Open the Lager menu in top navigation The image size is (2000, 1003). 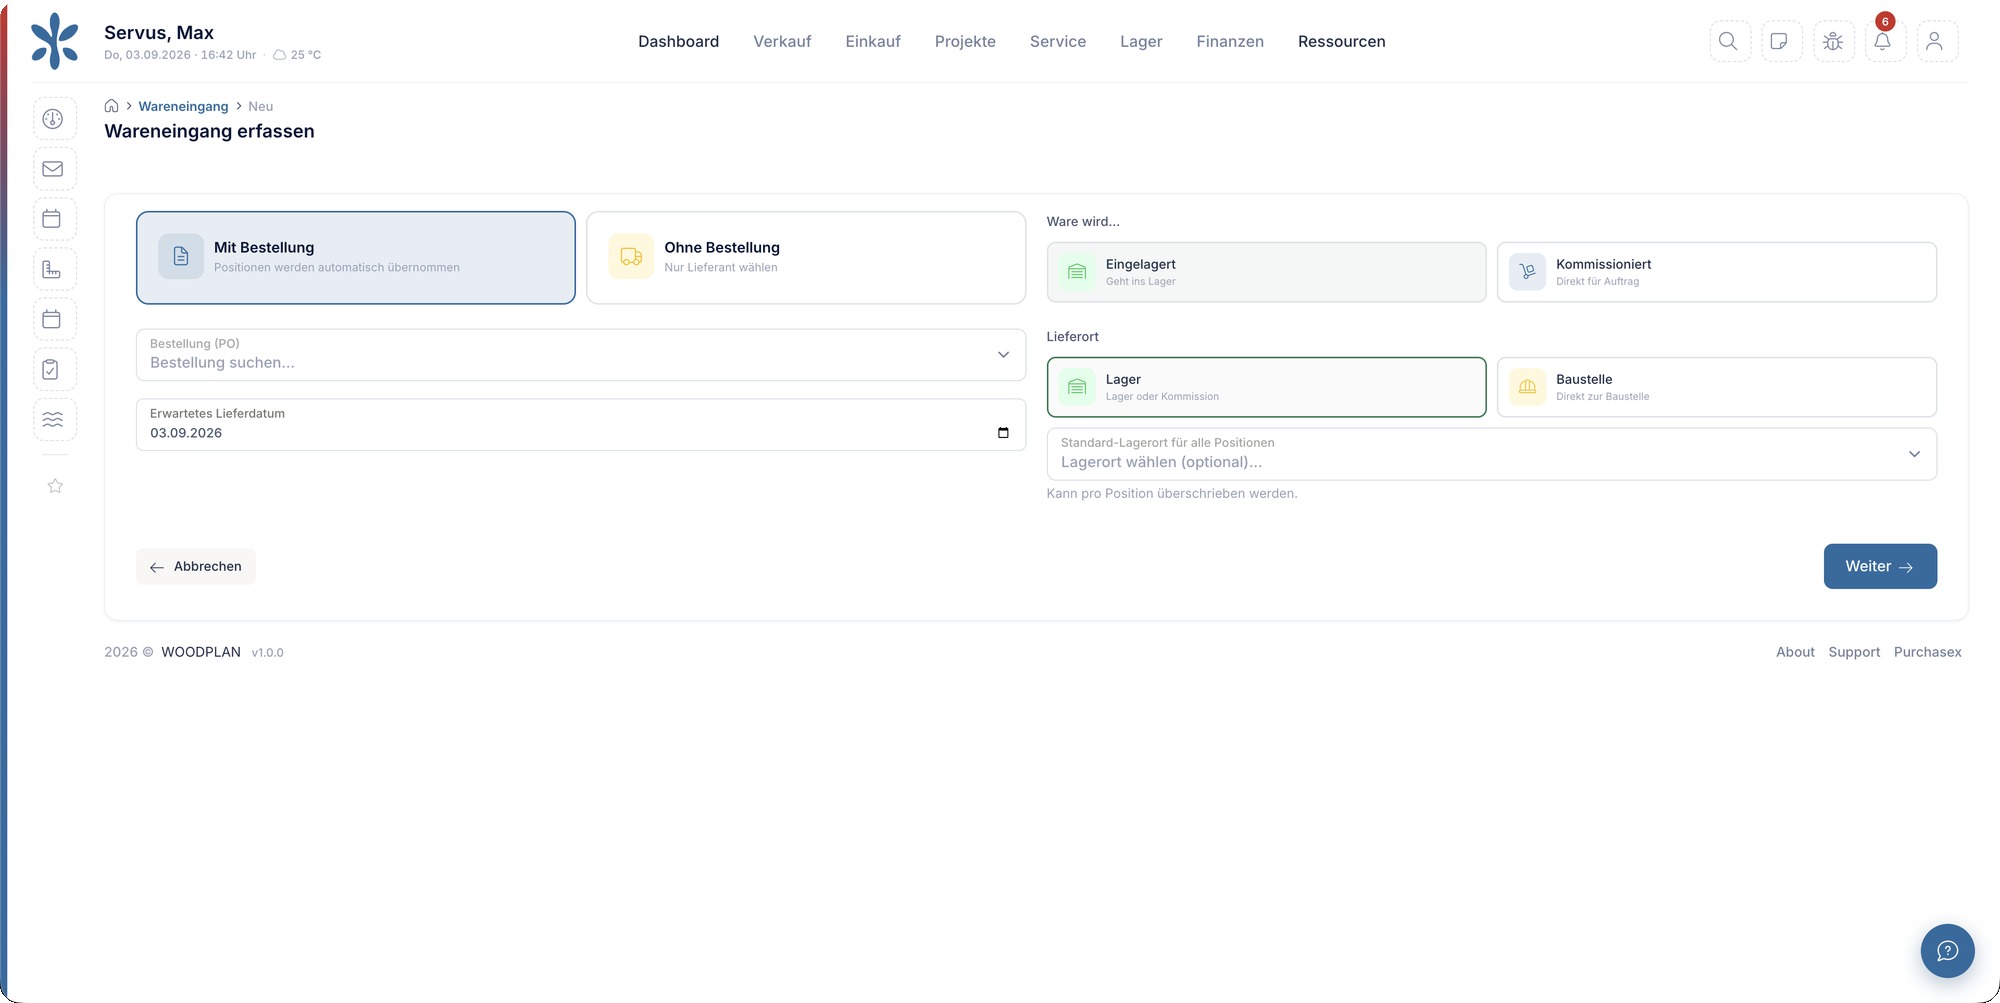[1141, 41]
